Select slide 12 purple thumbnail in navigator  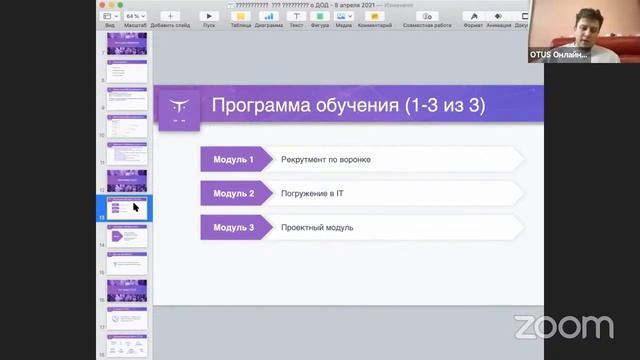click(x=127, y=181)
